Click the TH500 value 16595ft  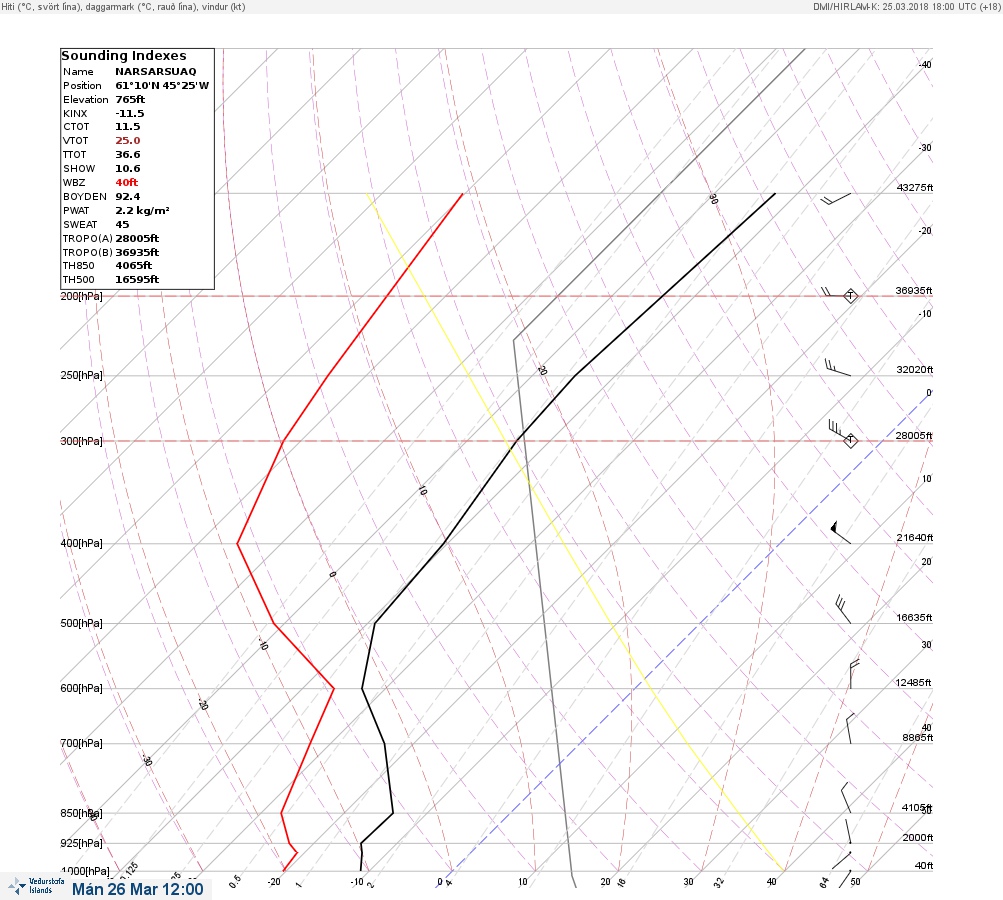[137, 280]
